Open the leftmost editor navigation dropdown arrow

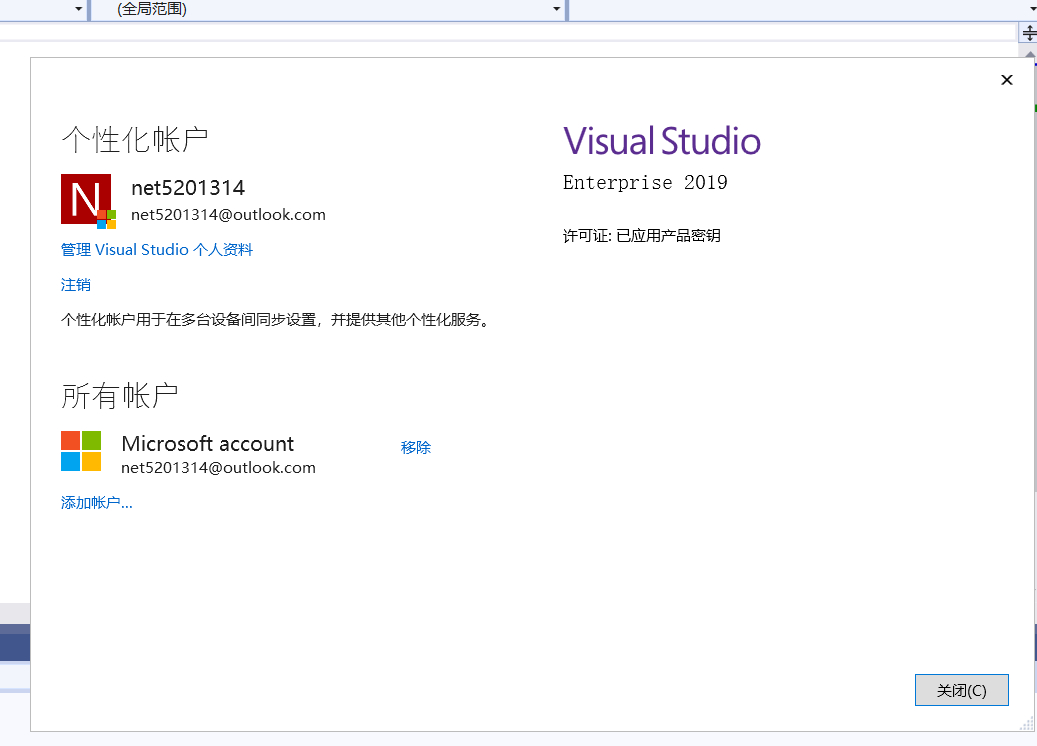[x=79, y=9]
